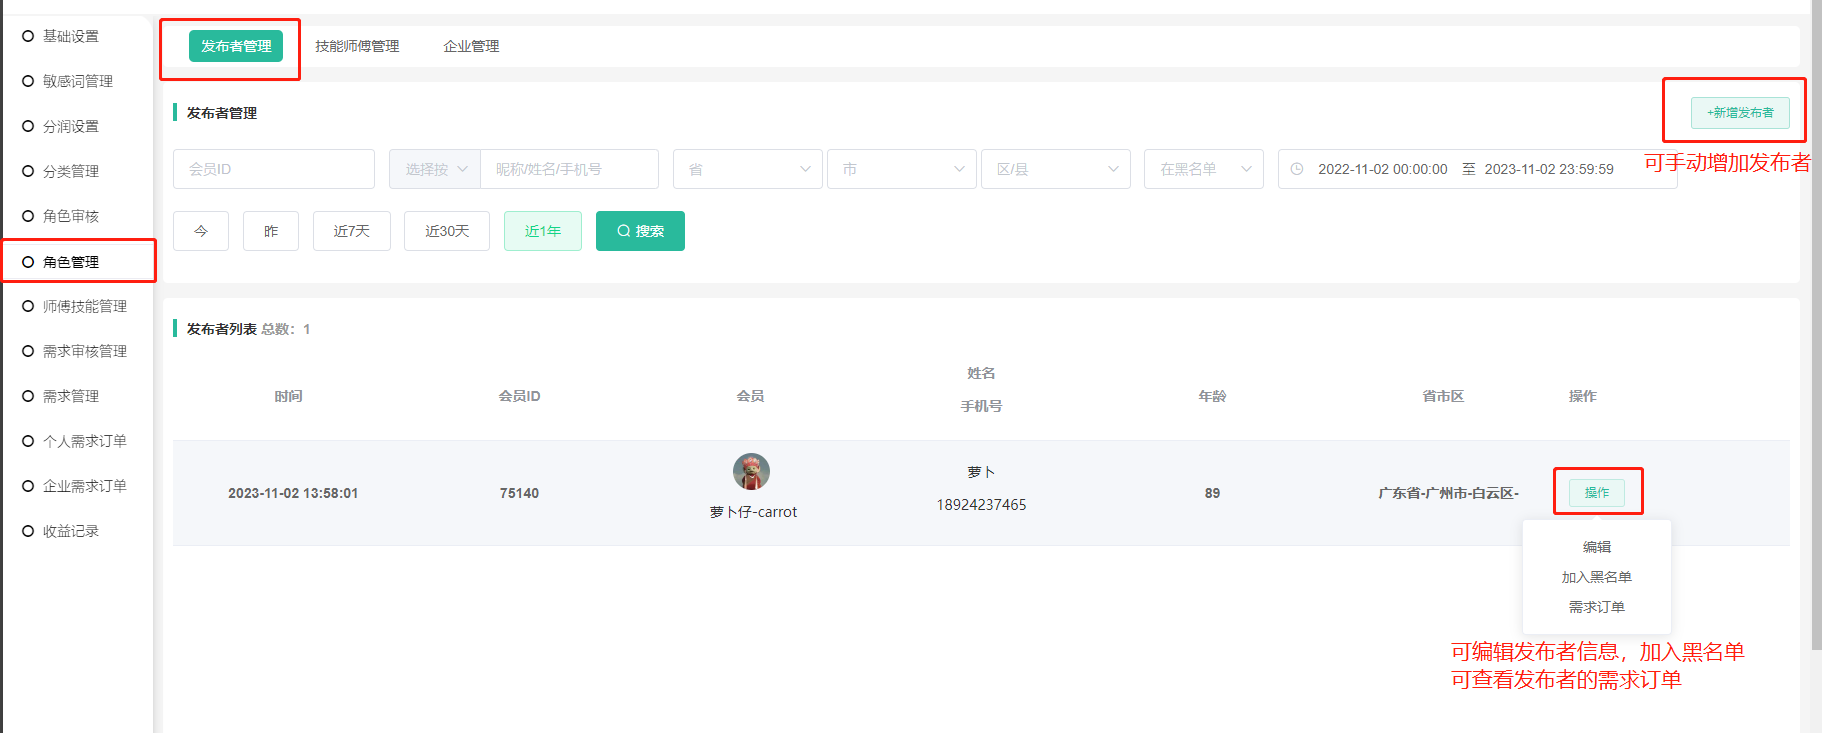Open 需求管理 in the sidebar

click(70, 396)
